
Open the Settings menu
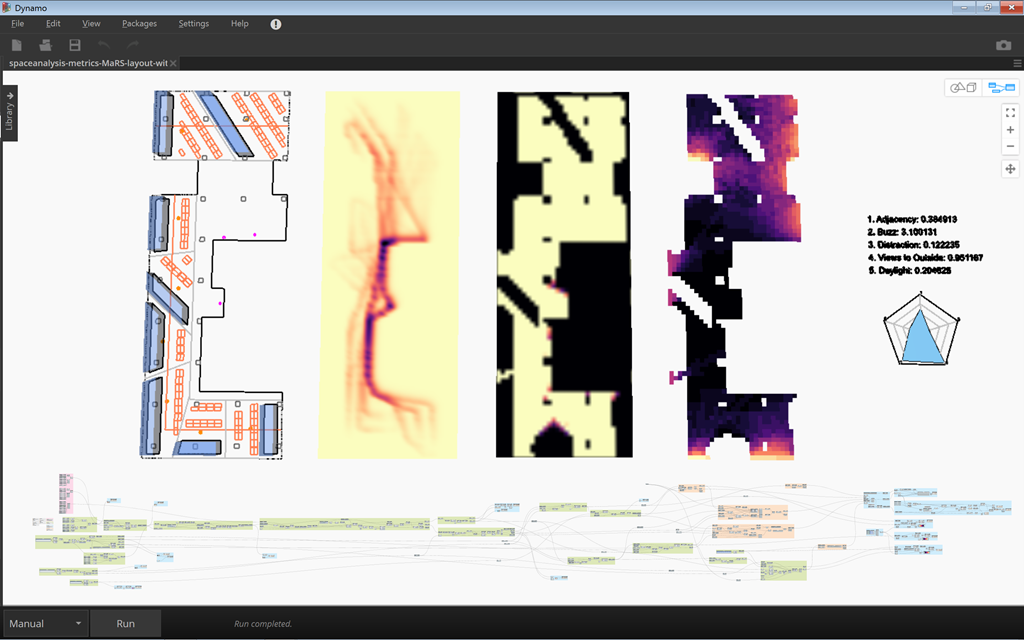point(194,24)
